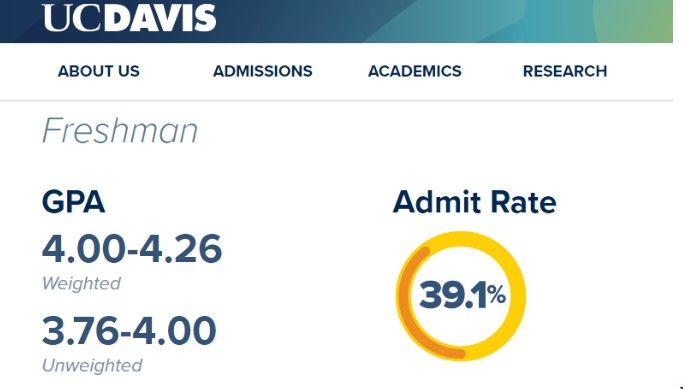Click the Unweighted label
This screenshot has height=389, width=683.
[x=92, y=365]
